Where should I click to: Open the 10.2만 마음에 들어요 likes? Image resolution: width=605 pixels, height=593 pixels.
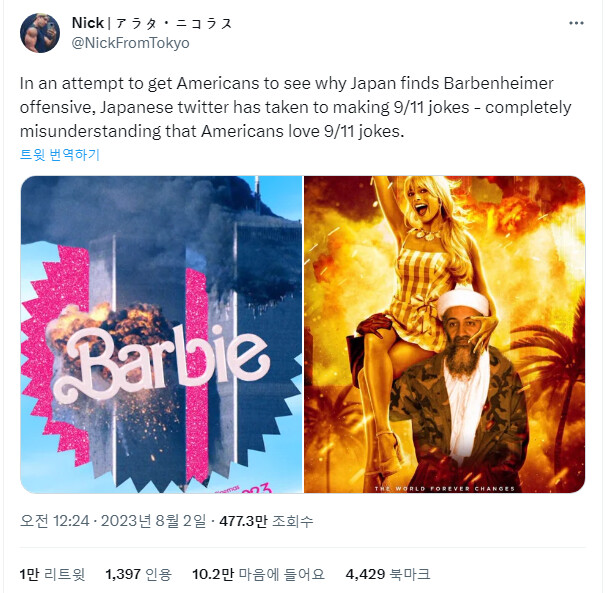coord(259,574)
